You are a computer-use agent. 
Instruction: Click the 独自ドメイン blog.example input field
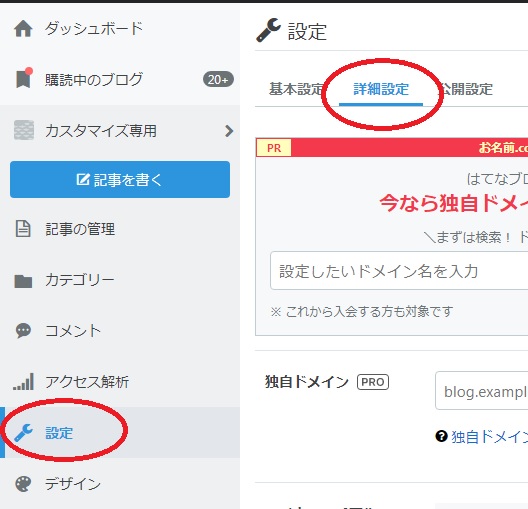click(x=482, y=391)
